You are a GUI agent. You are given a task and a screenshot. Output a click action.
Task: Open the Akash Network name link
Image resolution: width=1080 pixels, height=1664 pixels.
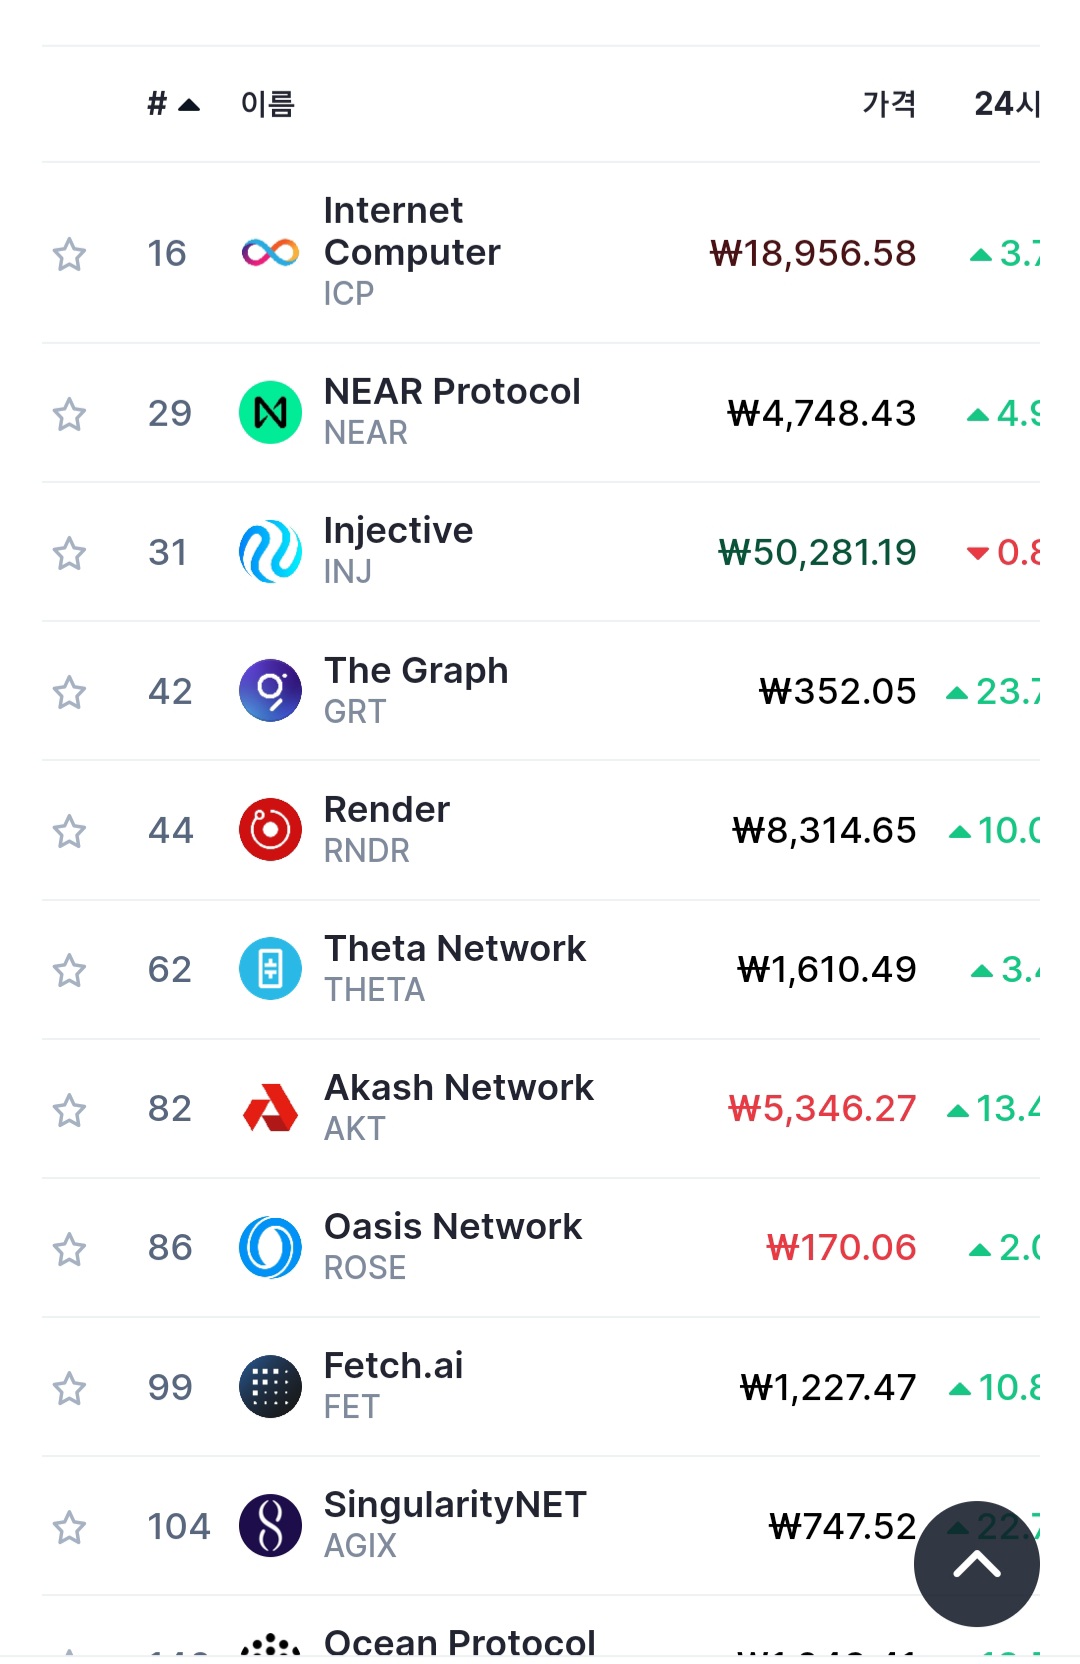point(459,1088)
